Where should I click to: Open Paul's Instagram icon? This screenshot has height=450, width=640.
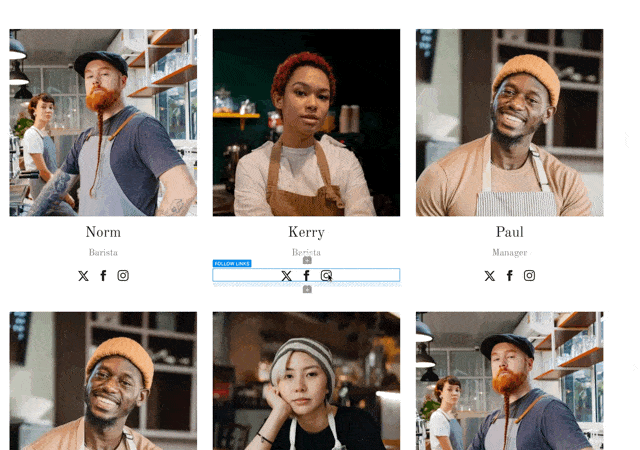(529, 276)
